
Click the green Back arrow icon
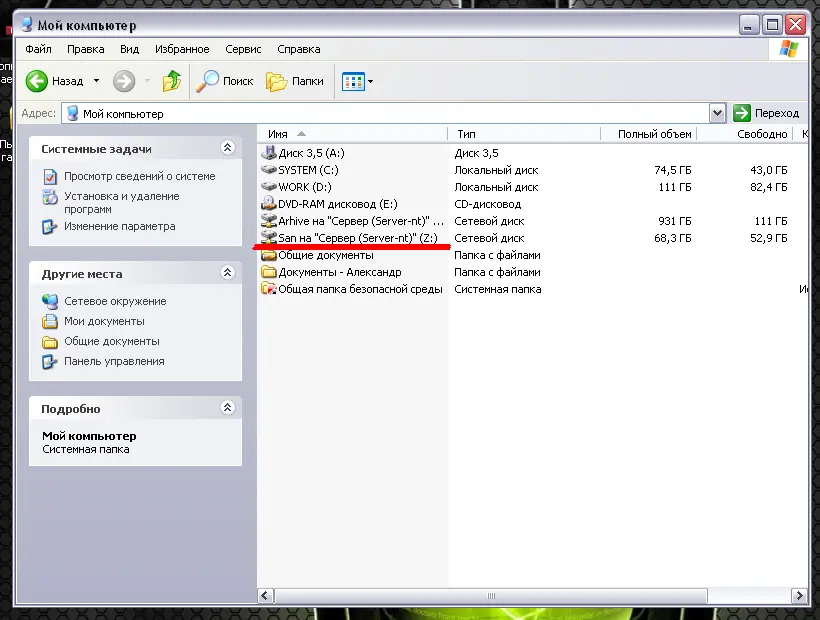pyautogui.click(x=37, y=81)
